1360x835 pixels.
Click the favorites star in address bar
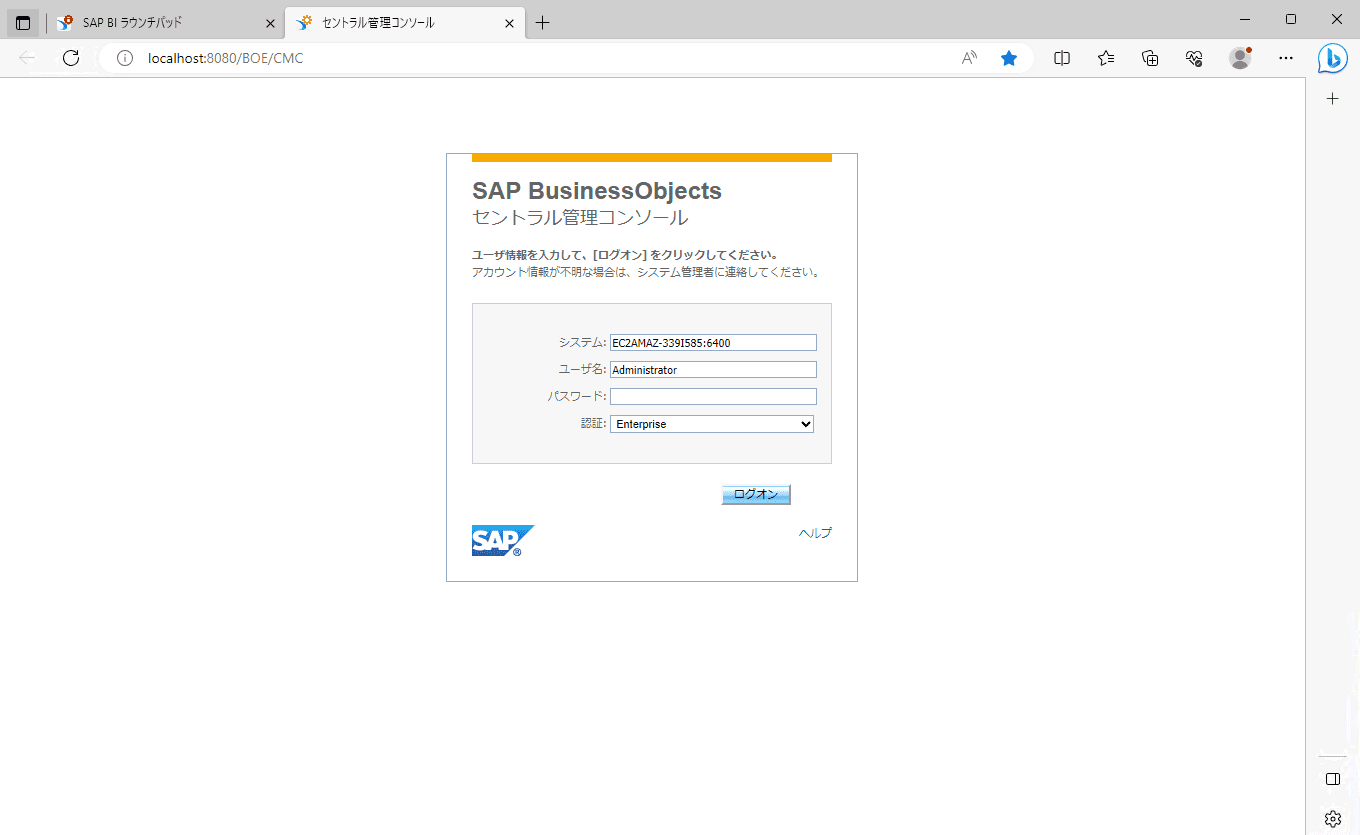coord(1009,58)
